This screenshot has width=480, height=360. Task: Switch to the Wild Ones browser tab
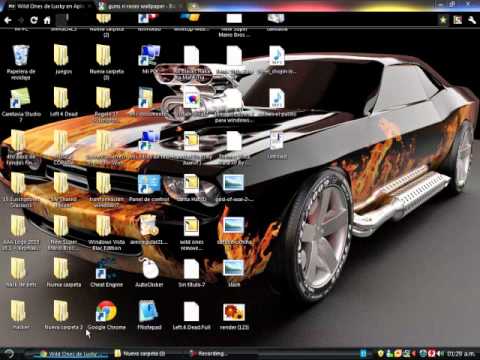click(47, 6)
